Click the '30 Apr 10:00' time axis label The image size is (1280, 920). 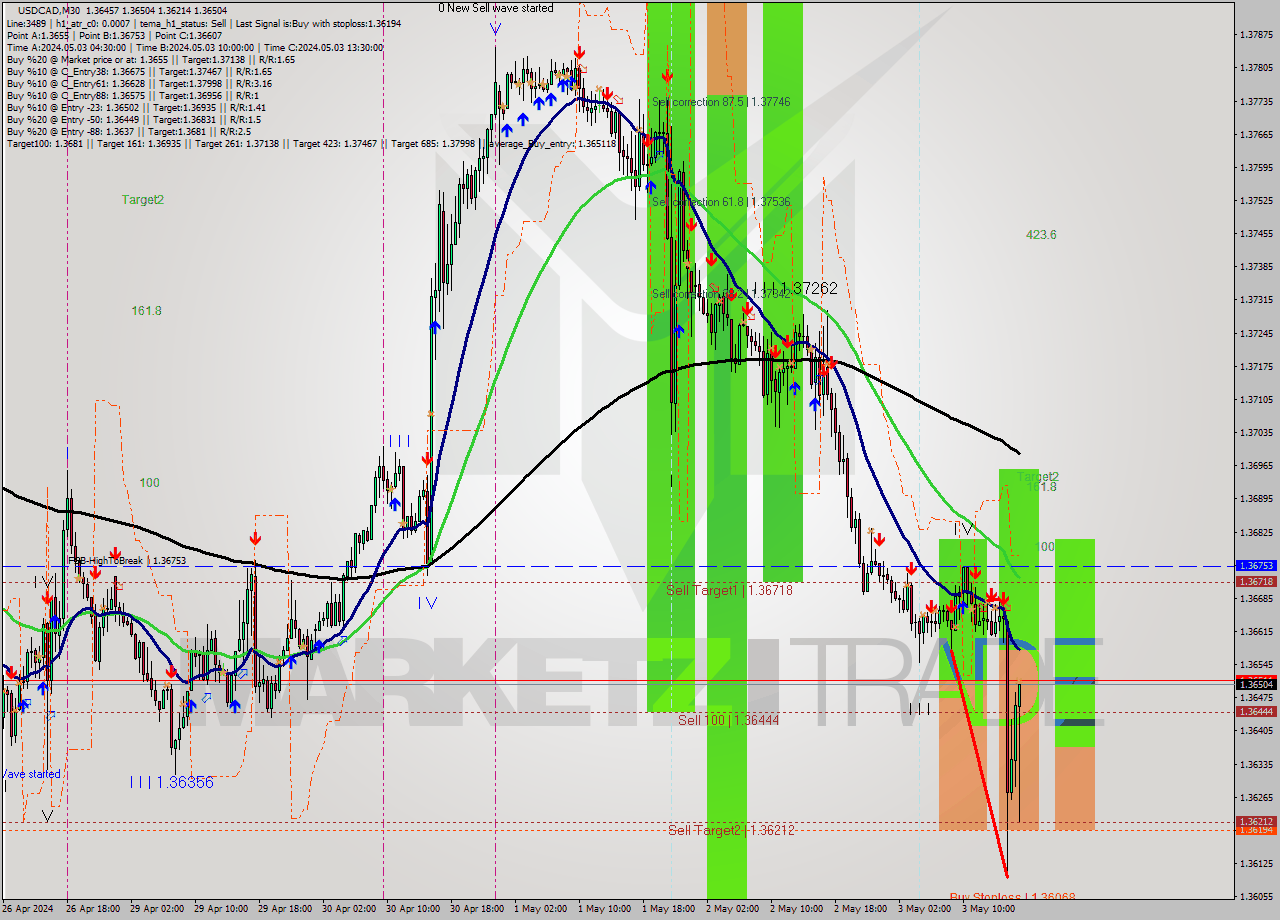coord(412,909)
